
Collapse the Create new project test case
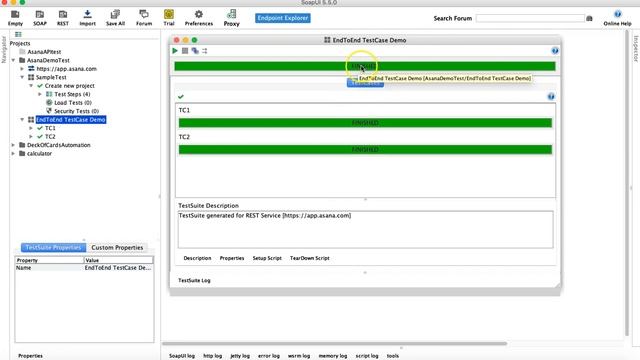[31, 86]
